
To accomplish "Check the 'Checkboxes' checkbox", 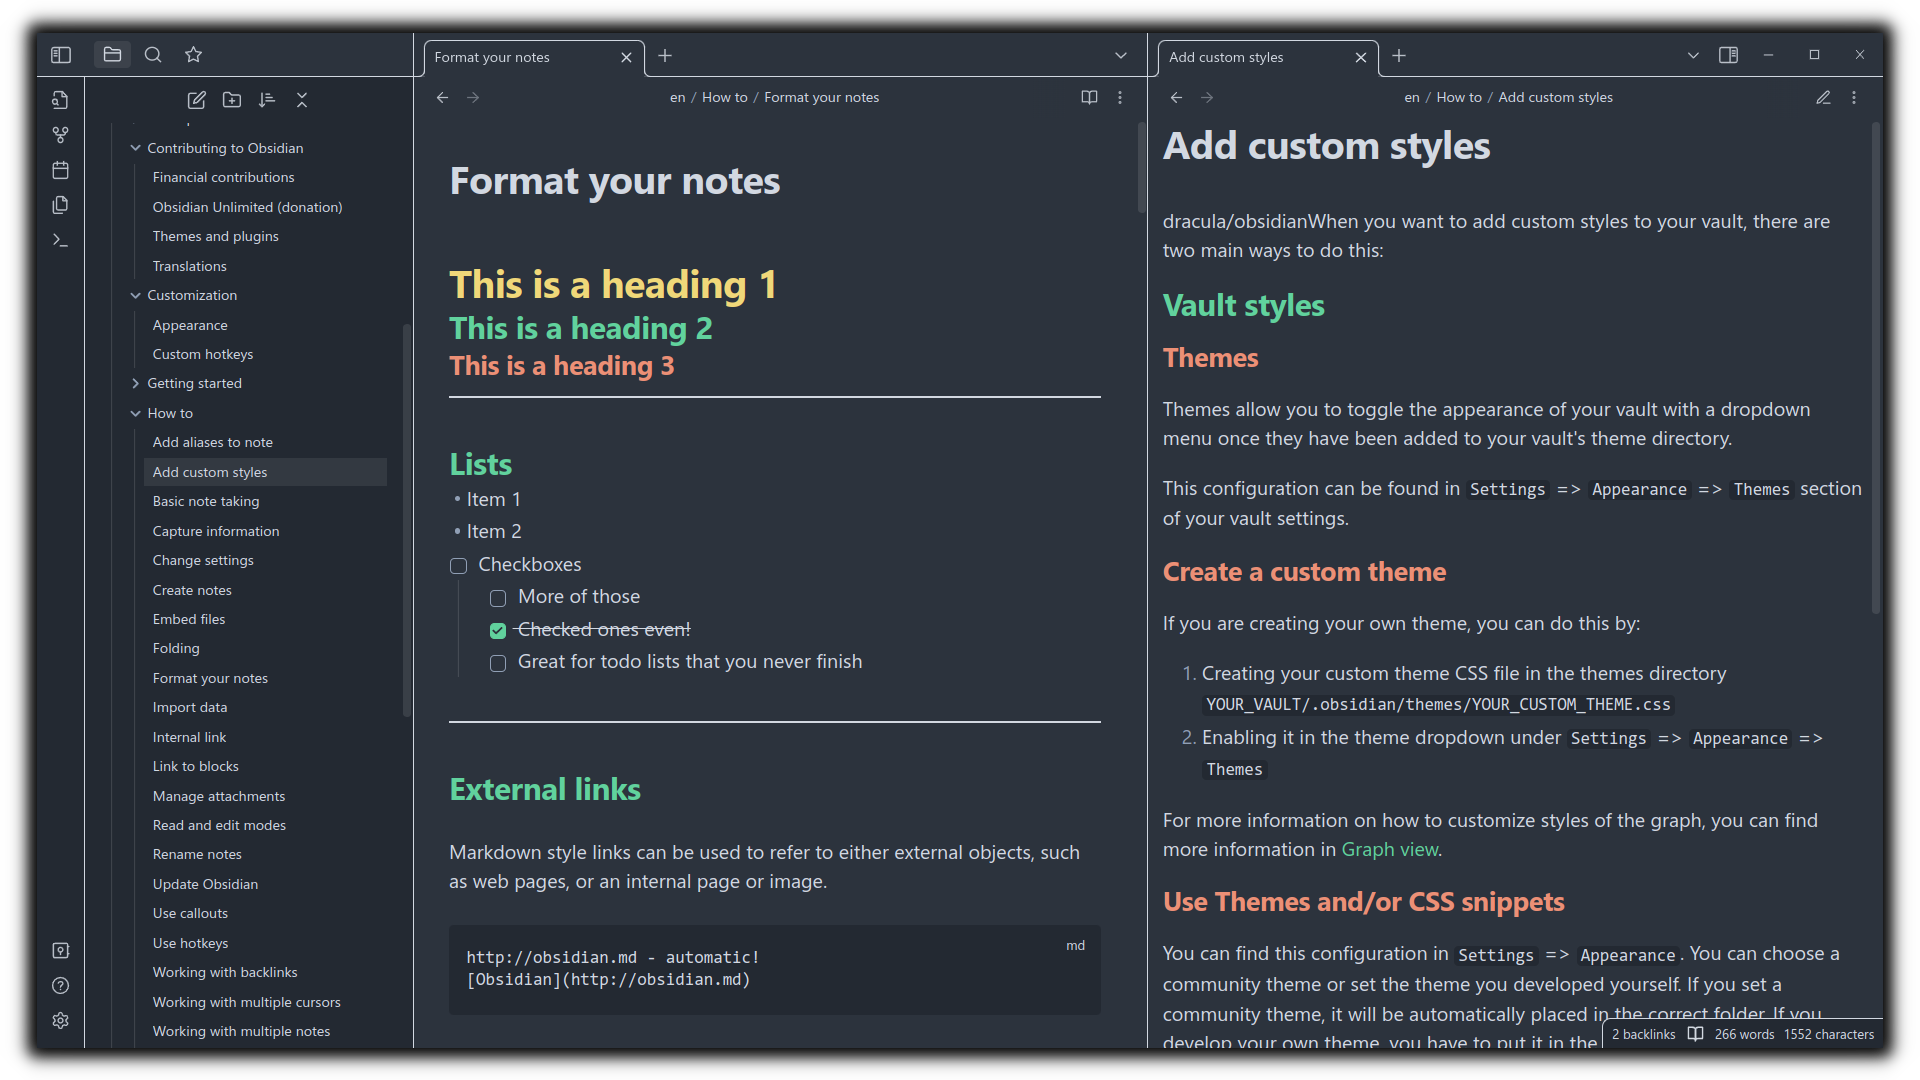I will [459, 566].
